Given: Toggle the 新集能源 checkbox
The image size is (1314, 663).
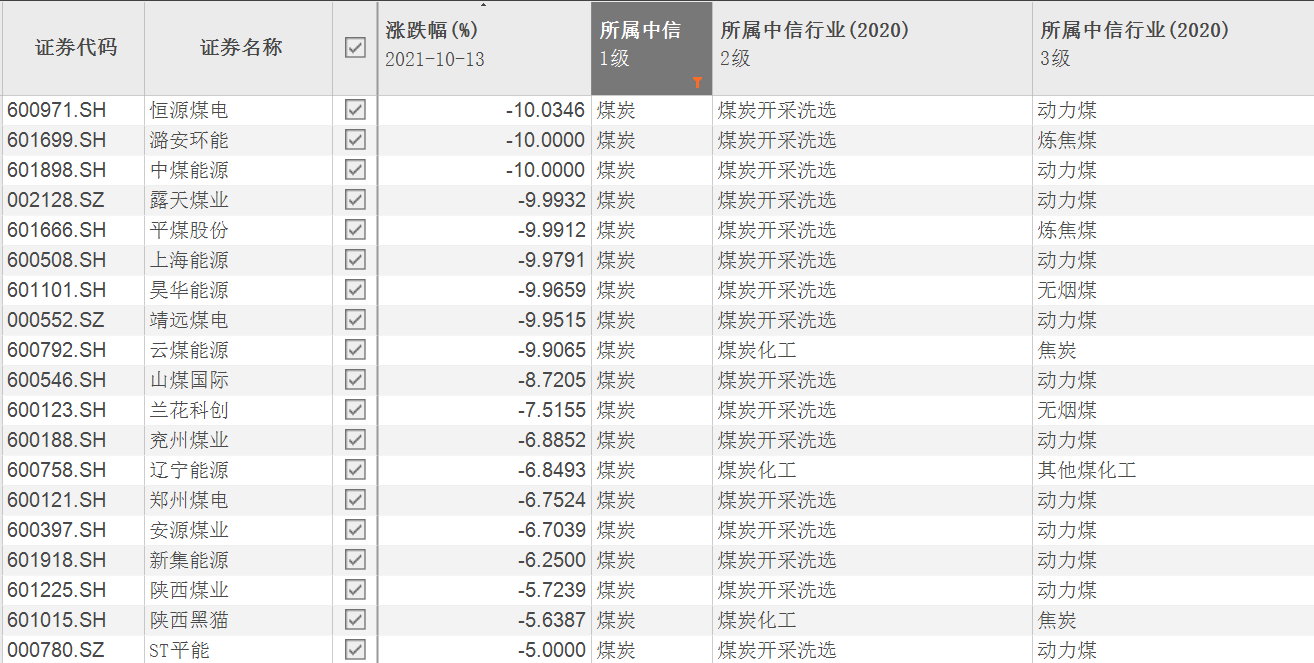Looking at the screenshot, I should [355, 560].
